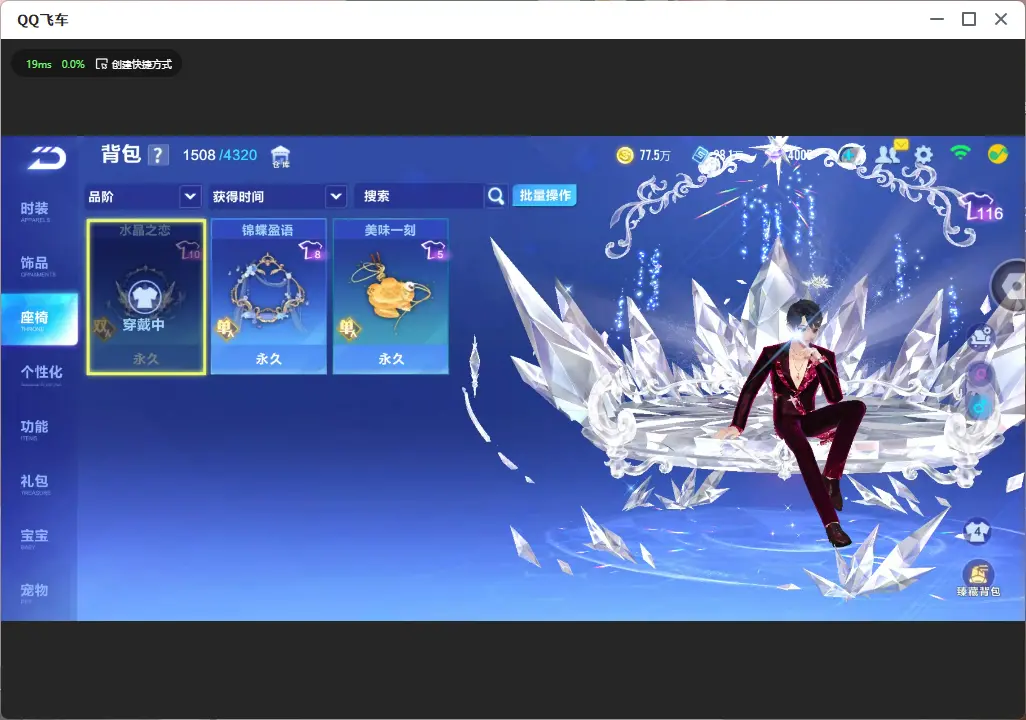Click the add currency plus icon
This screenshot has height=720, width=1026.
tap(849, 155)
